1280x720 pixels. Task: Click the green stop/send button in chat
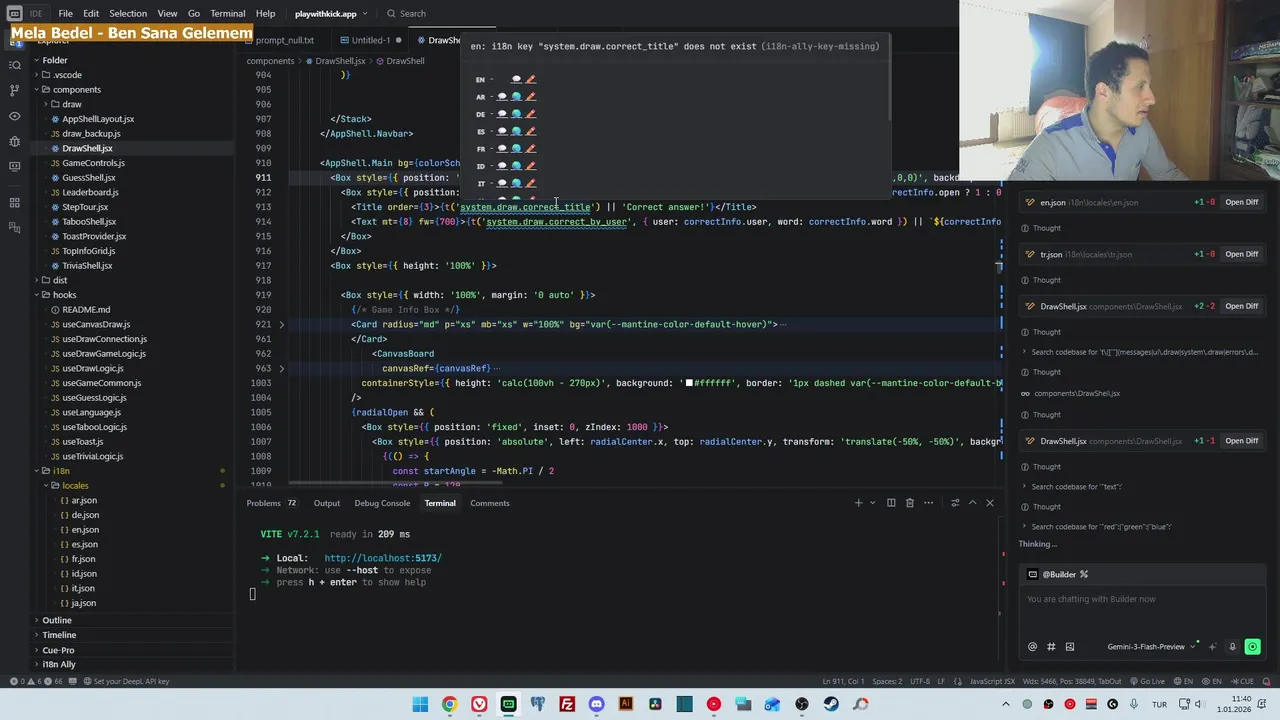click(1252, 647)
